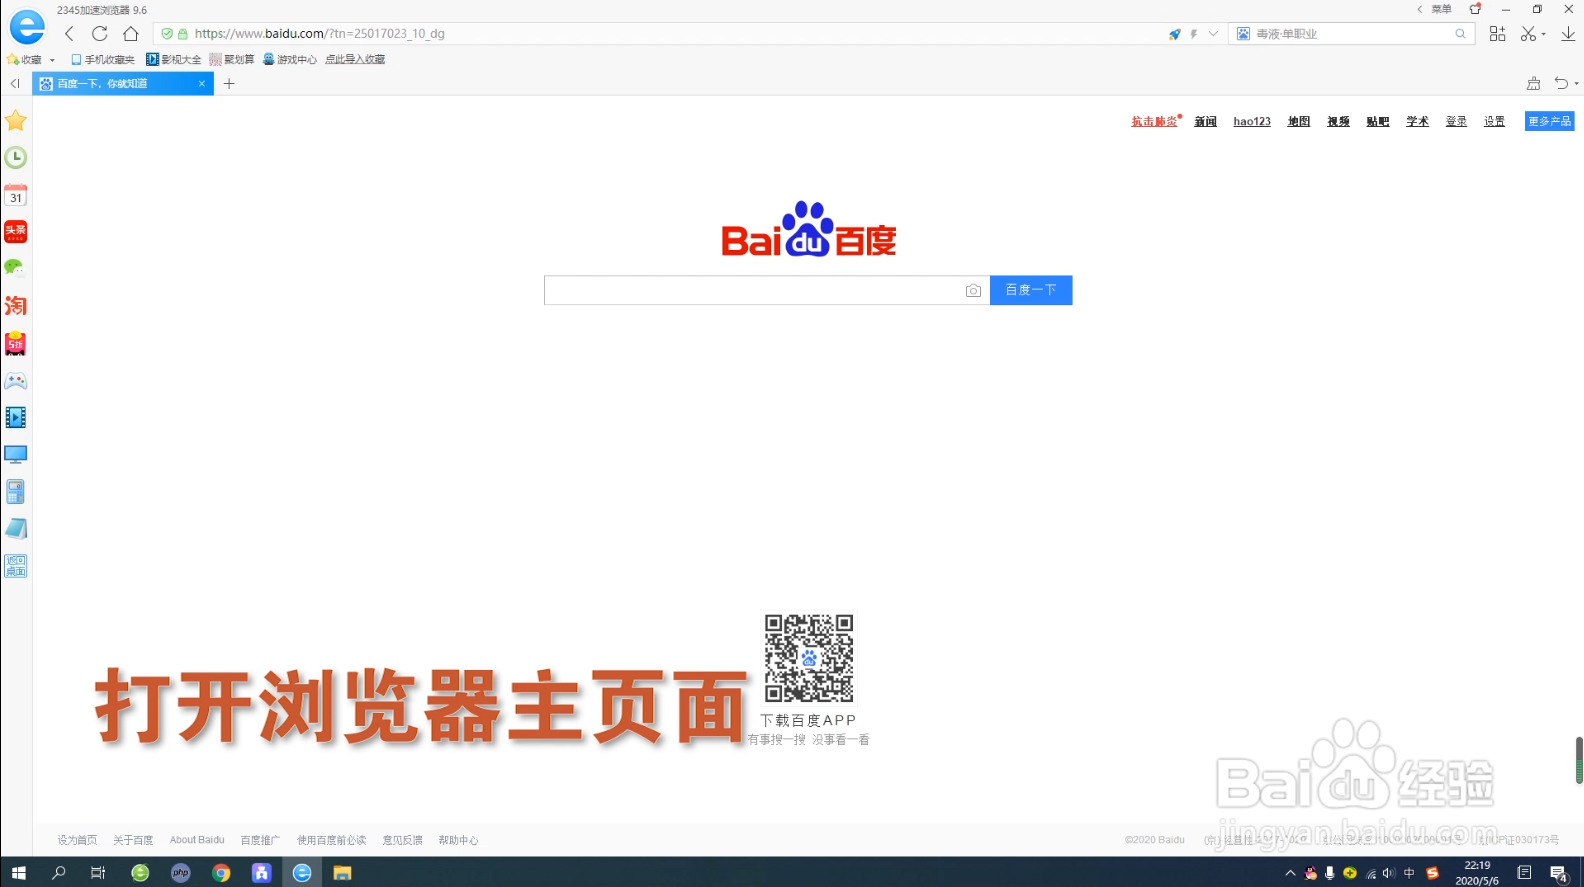The width and height of the screenshot is (1584, 887).
Task: Open the skin shirt icon in title bar
Action: pyautogui.click(x=1475, y=9)
